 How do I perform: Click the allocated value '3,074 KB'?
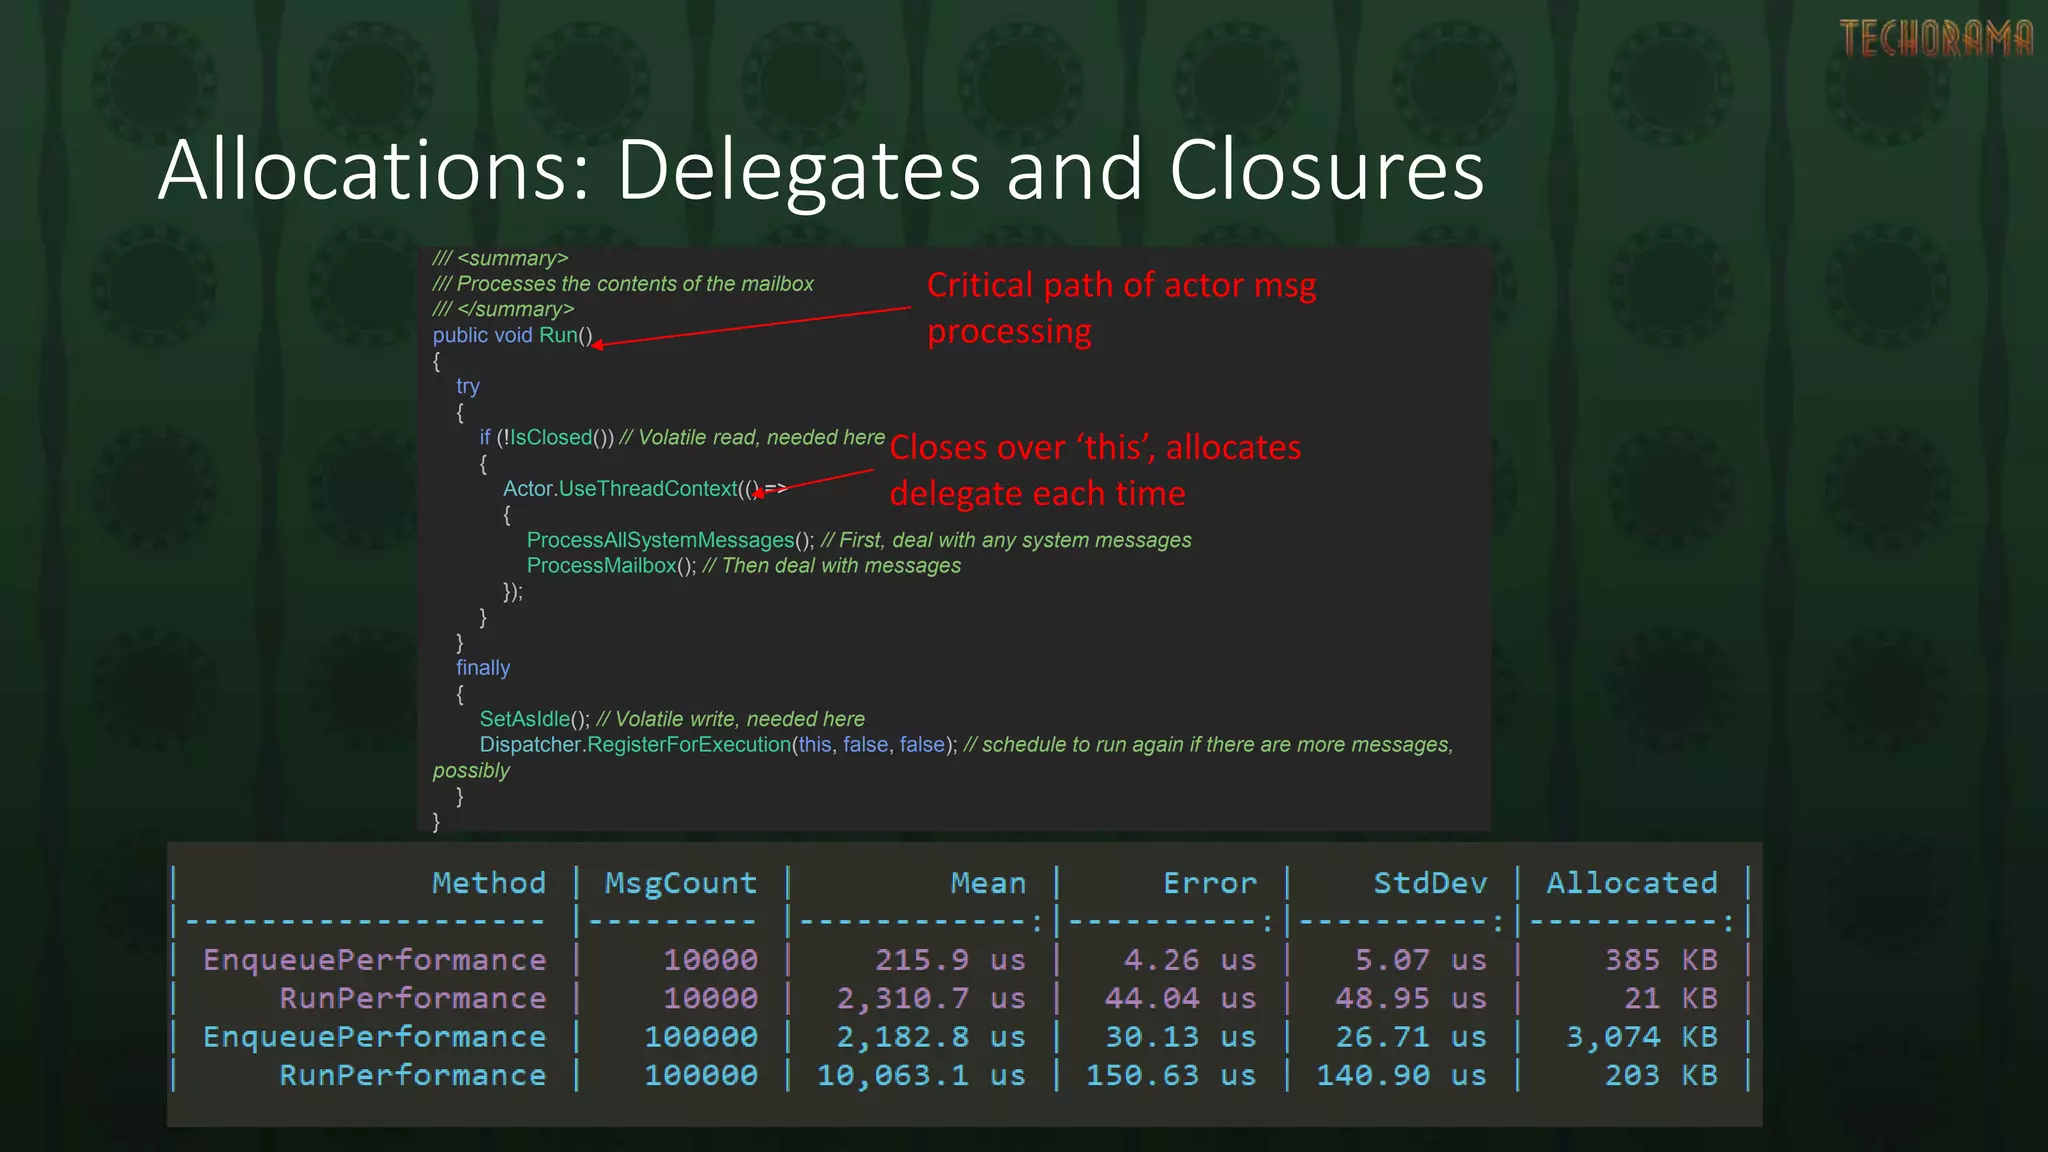(x=1642, y=1037)
